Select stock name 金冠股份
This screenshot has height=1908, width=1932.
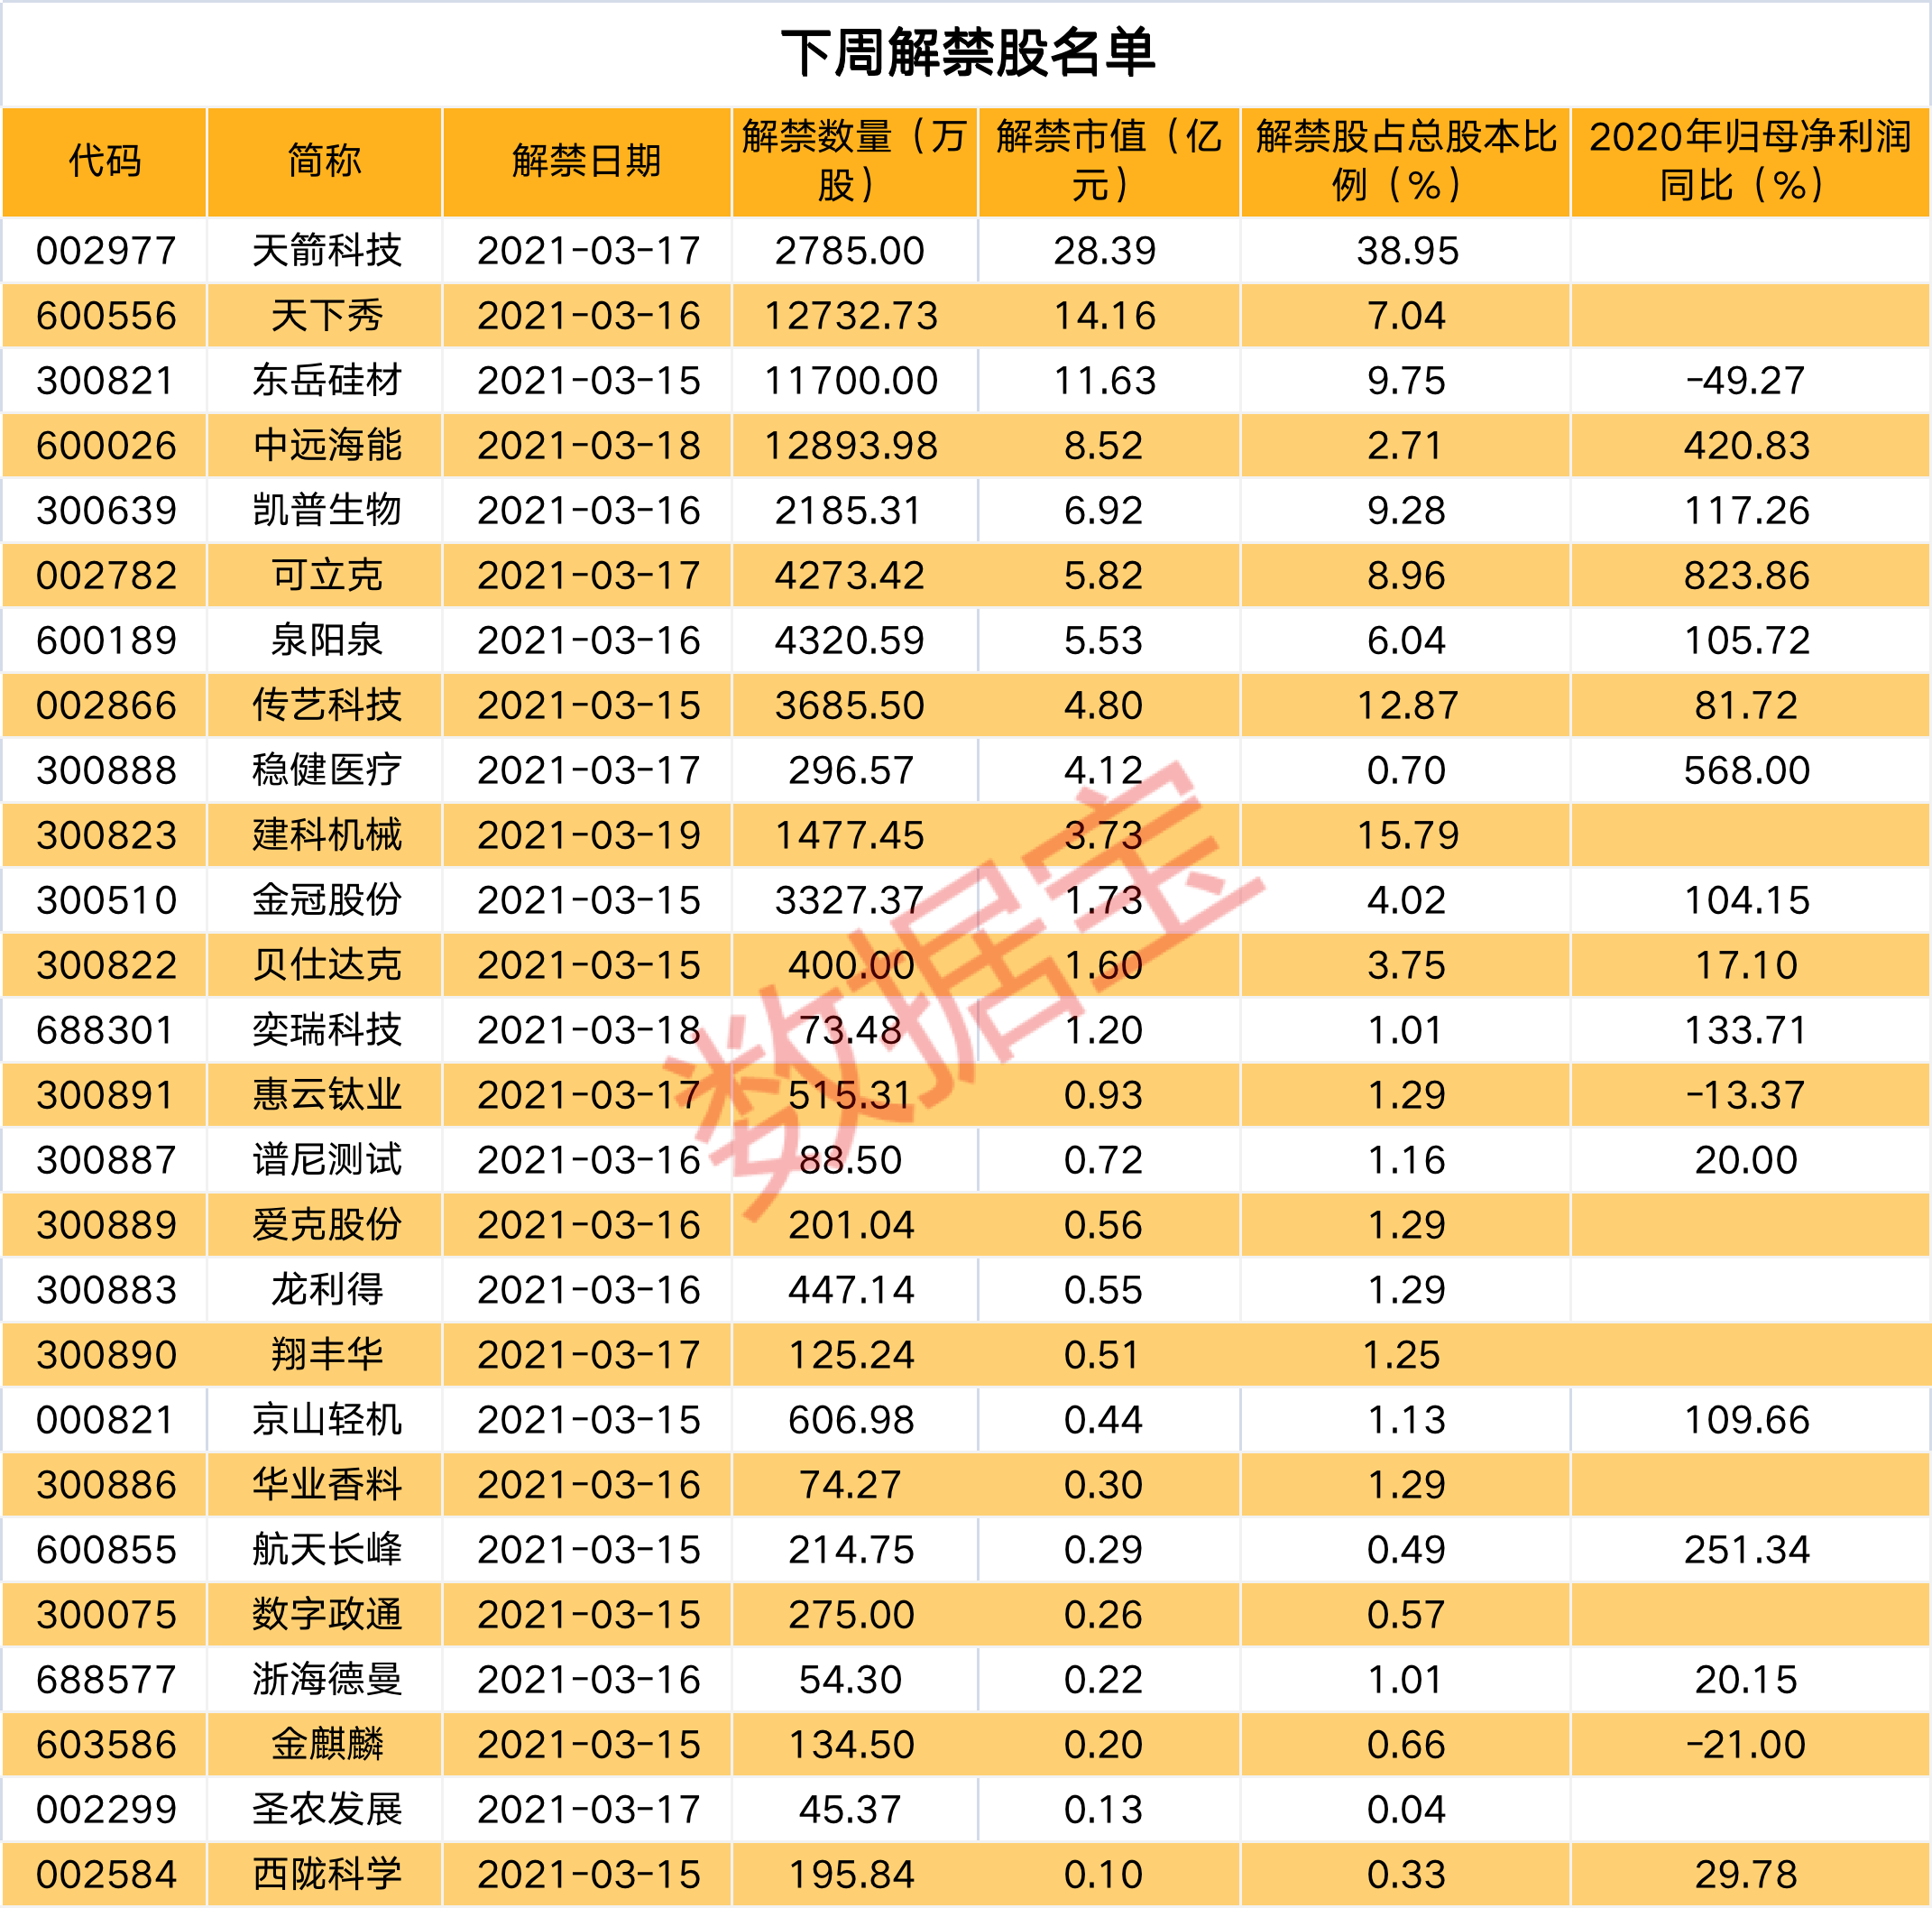click(x=326, y=900)
